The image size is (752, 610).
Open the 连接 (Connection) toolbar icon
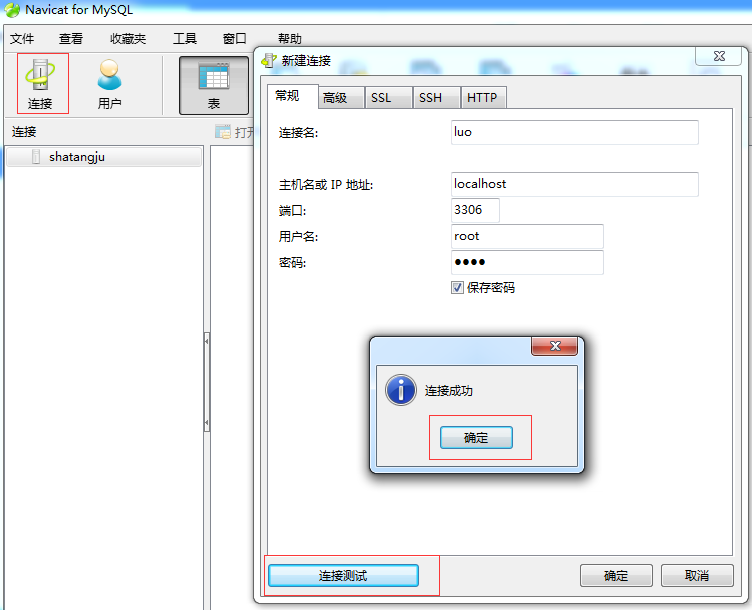[41, 84]
